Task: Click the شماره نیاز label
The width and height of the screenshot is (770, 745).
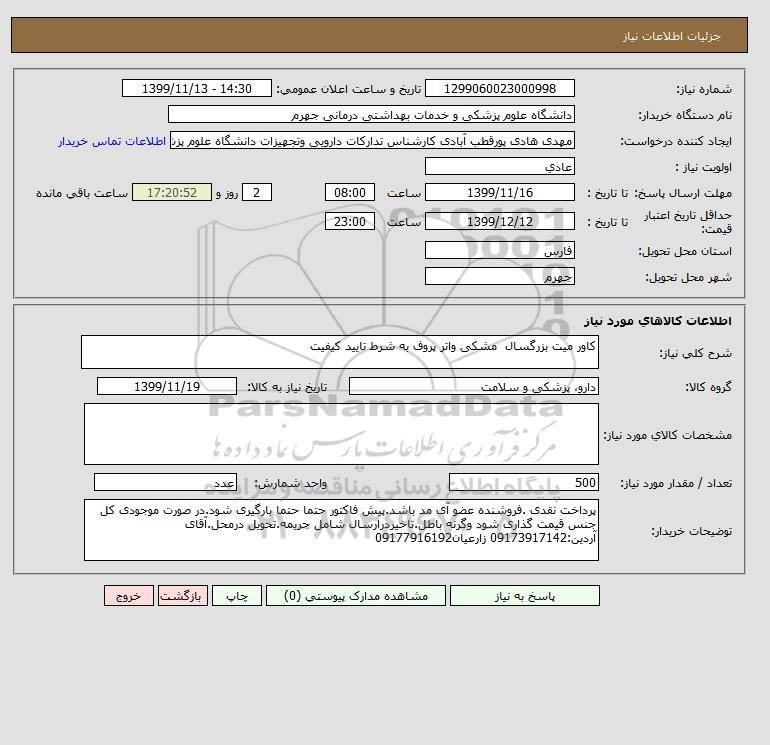Action: [x=704, y=89]
